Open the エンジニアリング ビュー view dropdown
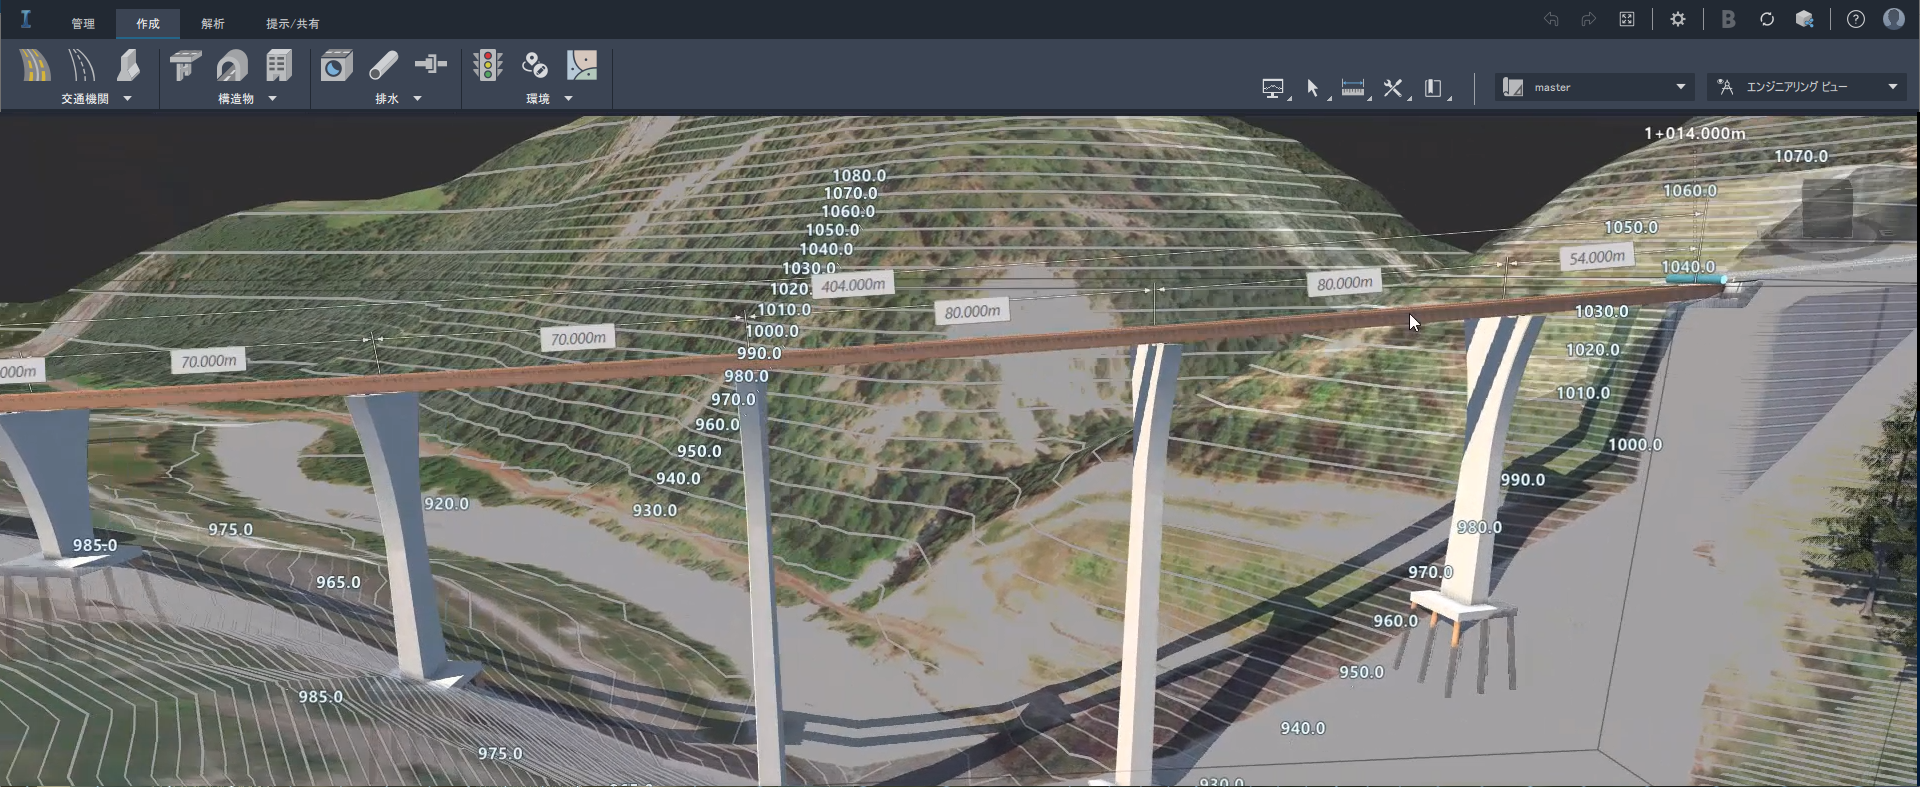Viewport: 1920px width, 787px height. click(x=1808, y=87)
